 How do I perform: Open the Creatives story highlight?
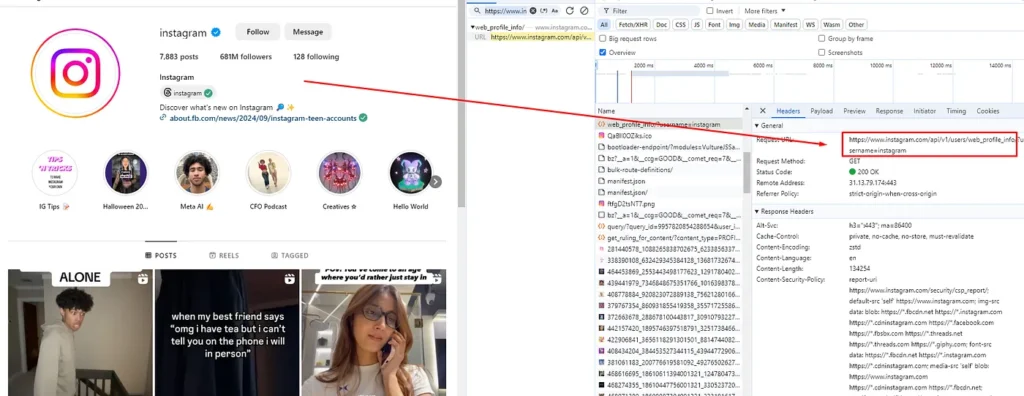pyautogui.click(x=340, y=173)
